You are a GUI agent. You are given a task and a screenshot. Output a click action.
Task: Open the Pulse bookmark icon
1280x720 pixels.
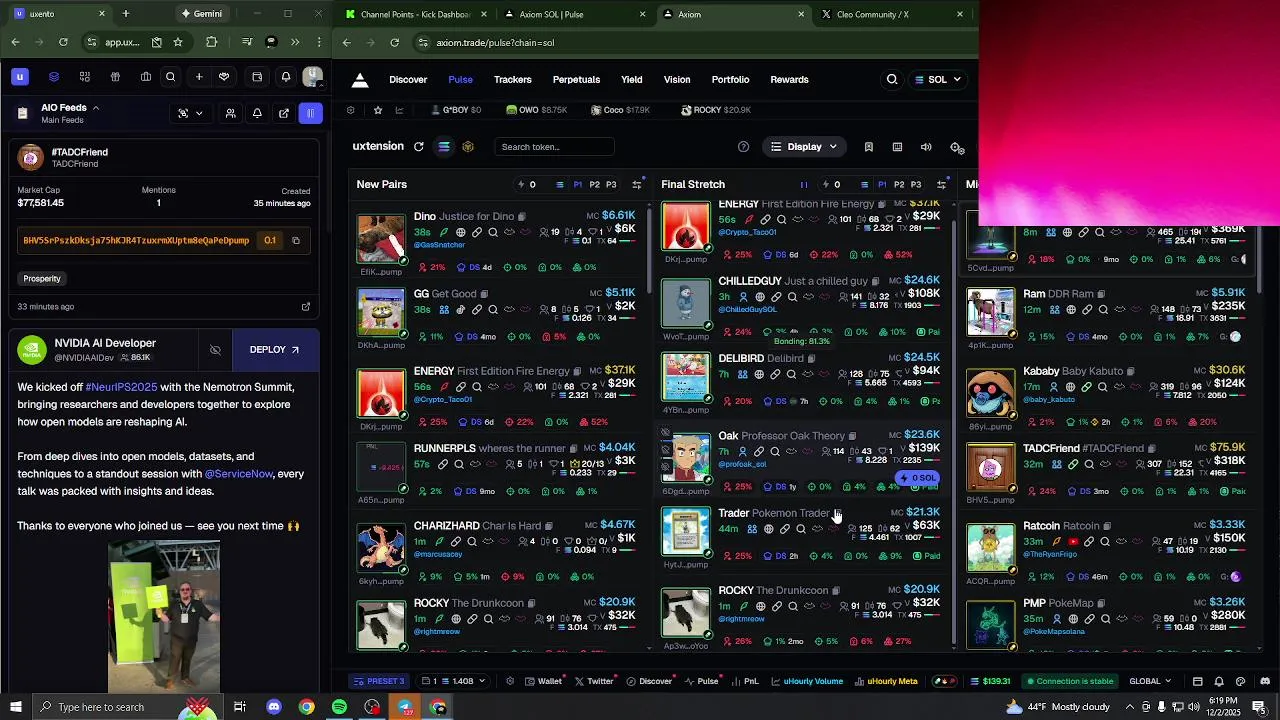click(x=868, y=147)
